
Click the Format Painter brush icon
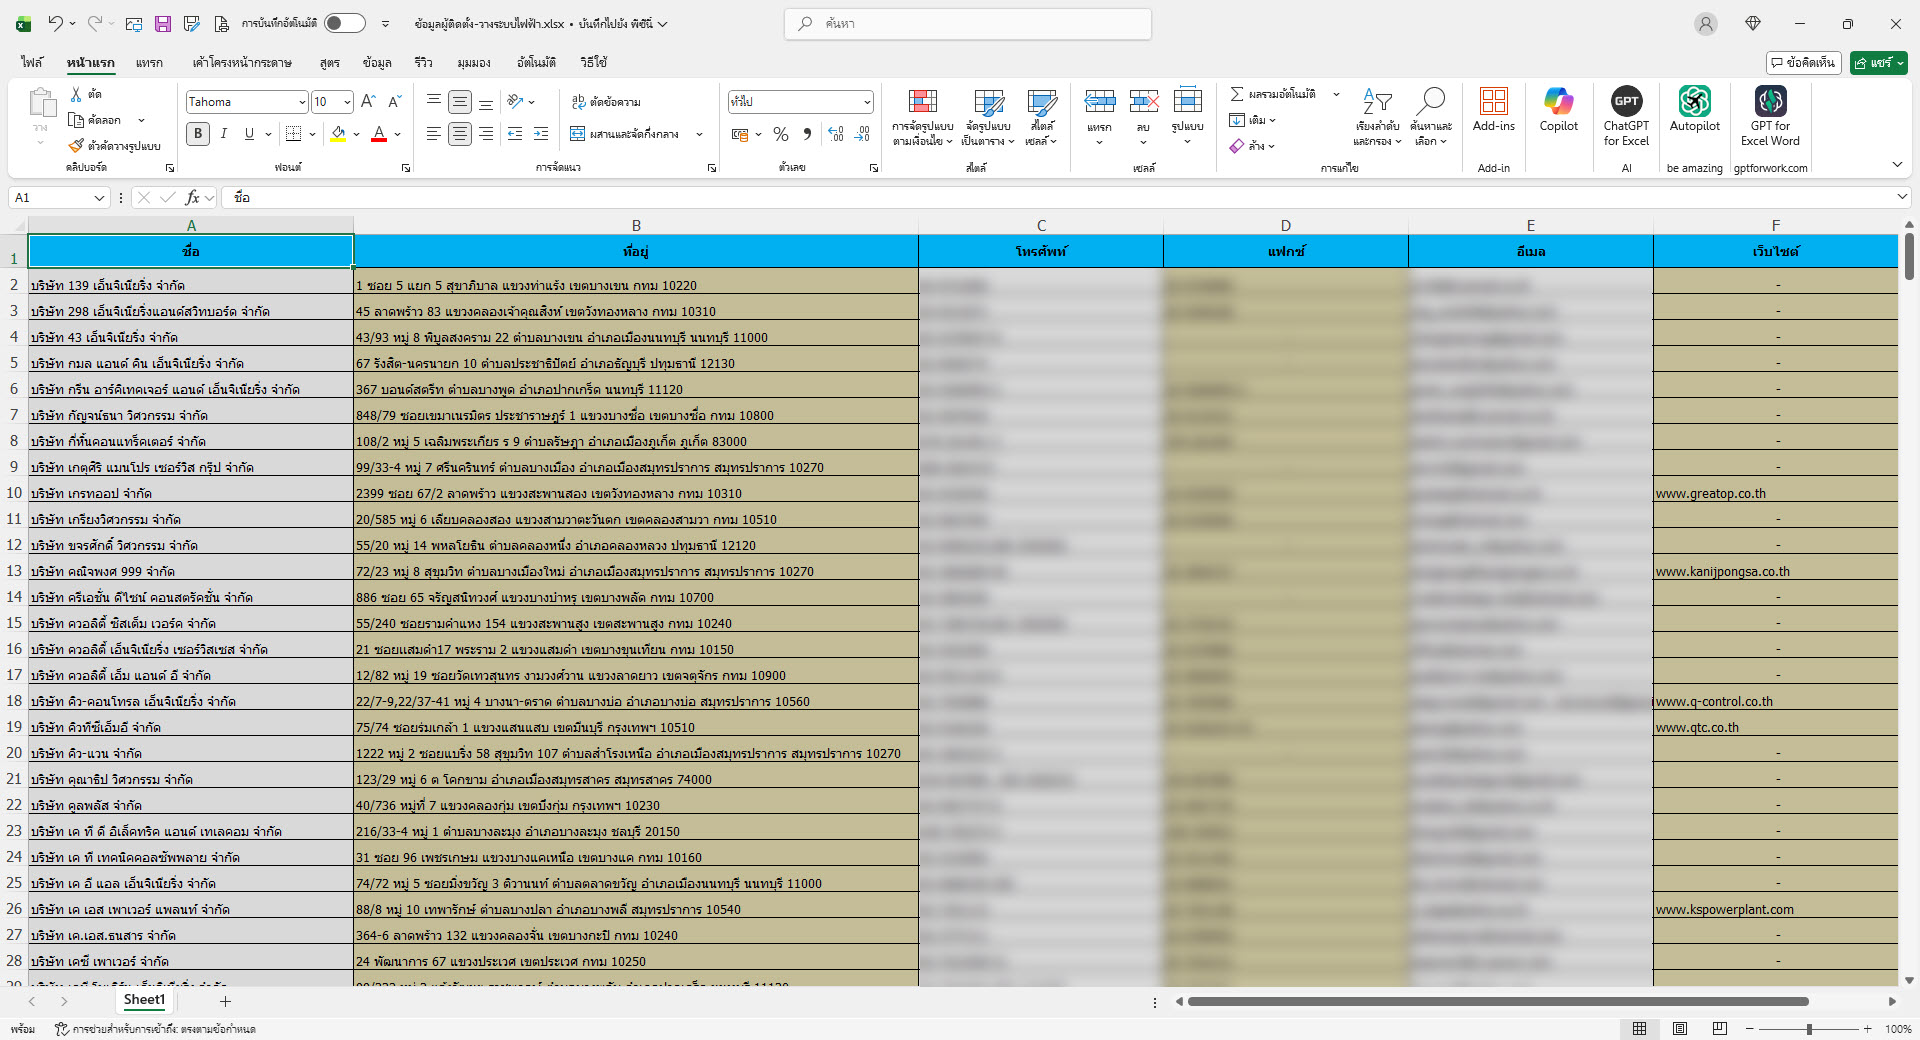pos(77,146)
